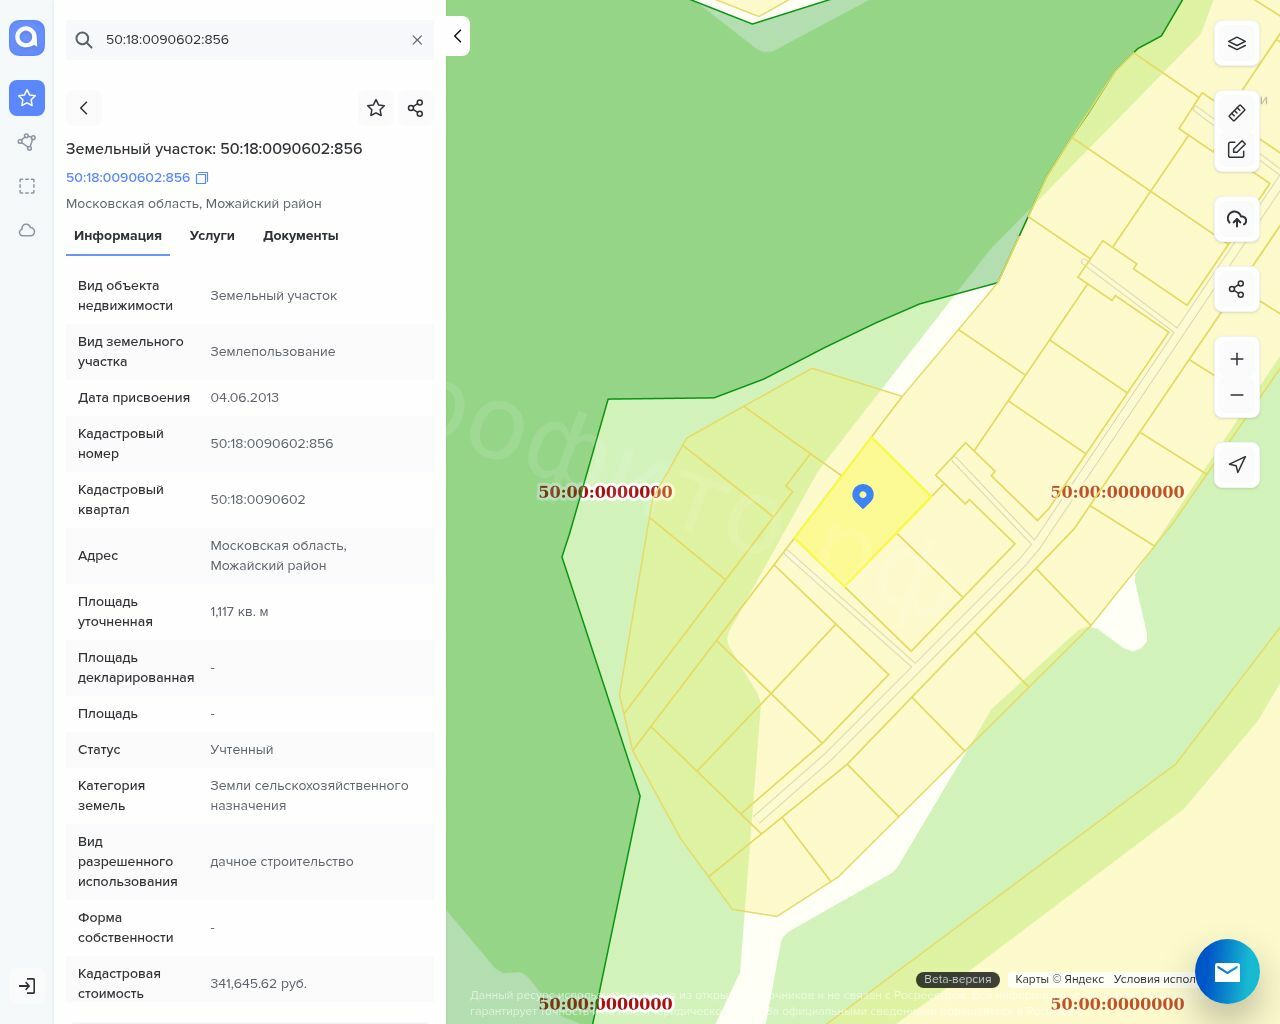Click the search input with cadastral number
1280x1024 pixels.
click(250, 40)
